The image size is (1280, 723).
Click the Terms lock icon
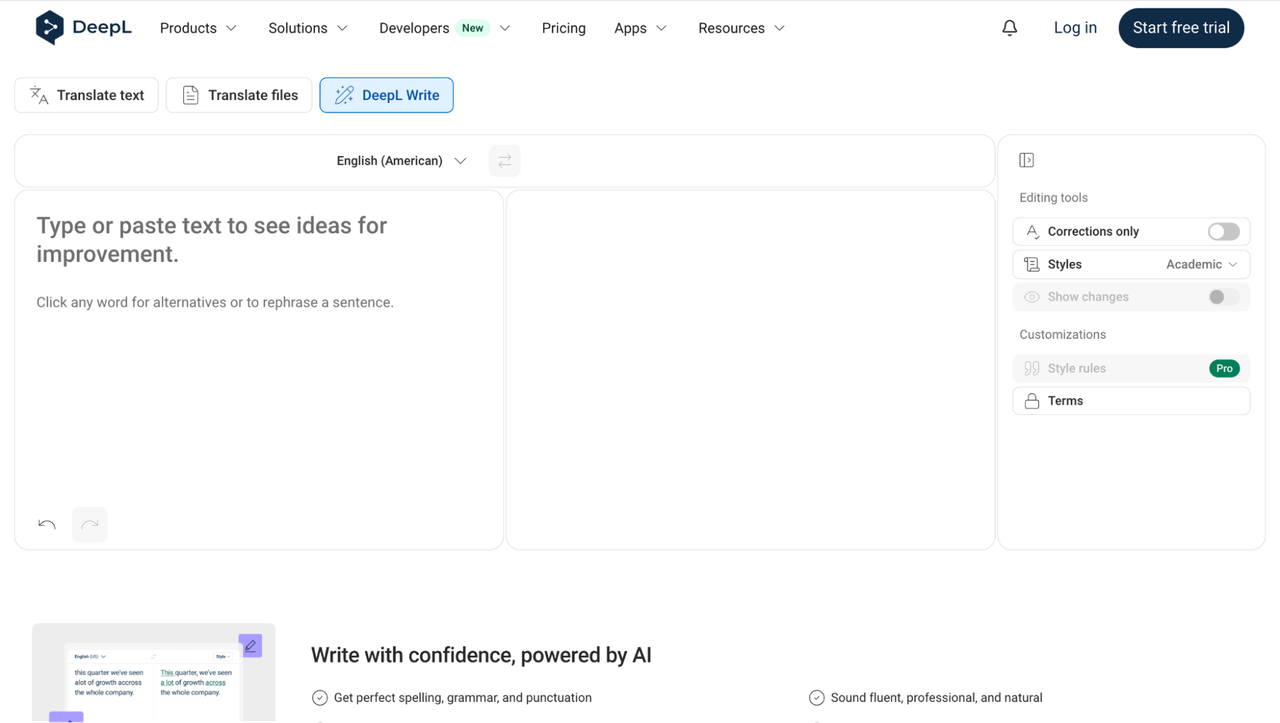pyautogui.click(x=1032, y=401)
